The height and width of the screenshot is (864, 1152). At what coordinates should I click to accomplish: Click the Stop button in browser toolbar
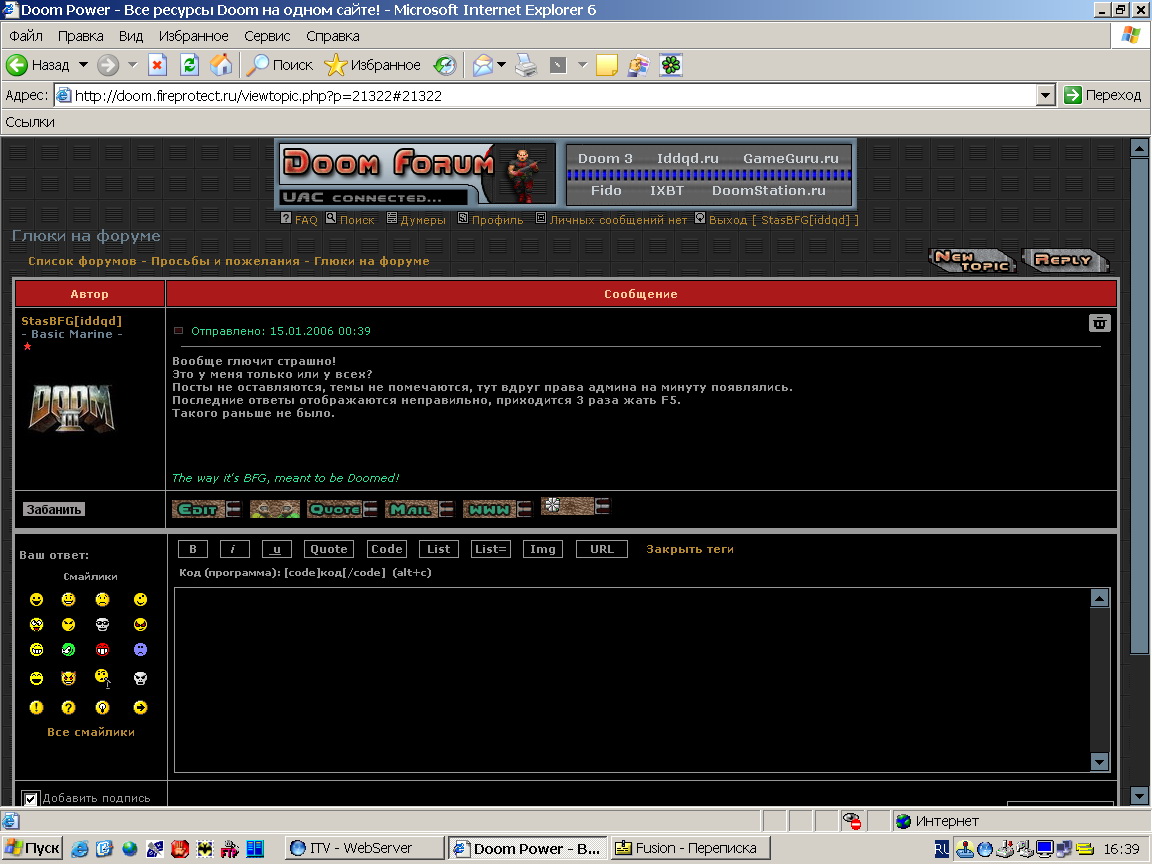[157, 65]
